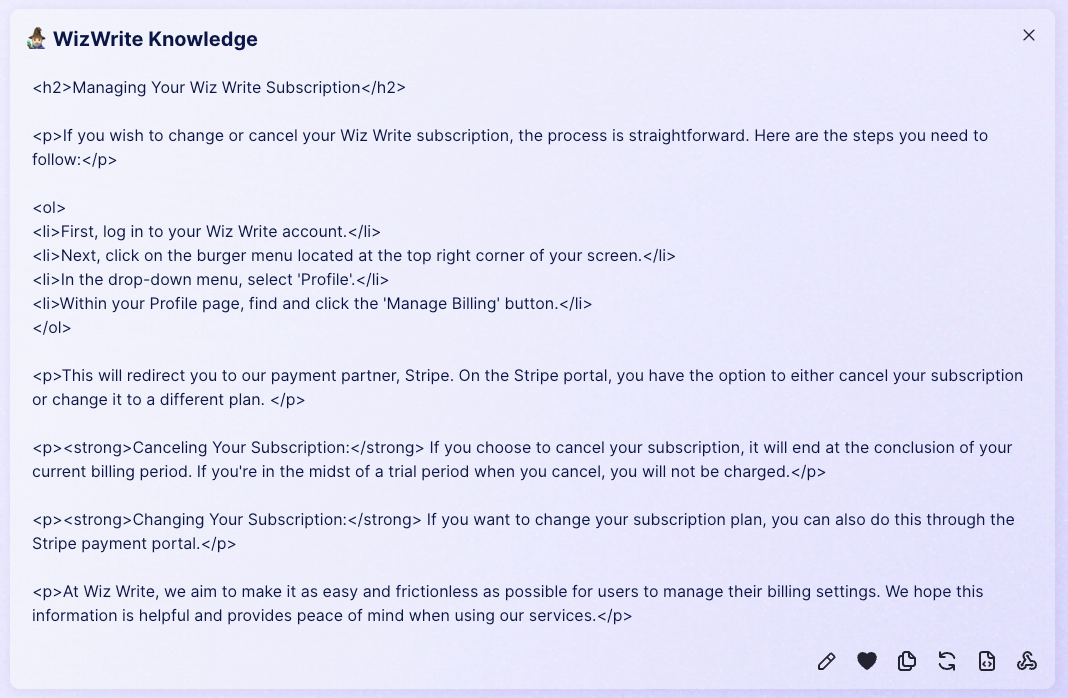Viewport: 1068px width, 698px height.
Task: Click the webhook icon
Action: click(x=1027, y=661)
